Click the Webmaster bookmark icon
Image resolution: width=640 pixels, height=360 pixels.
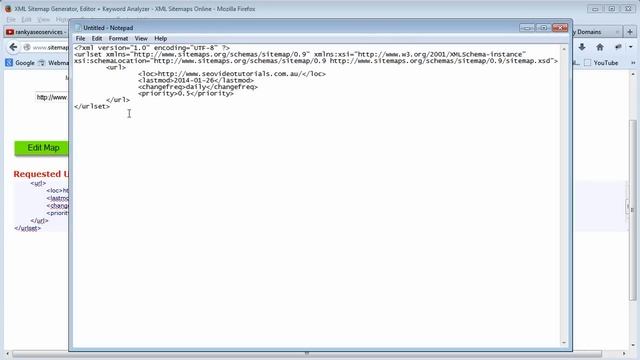pyautogui.click(x=42, y=63)
